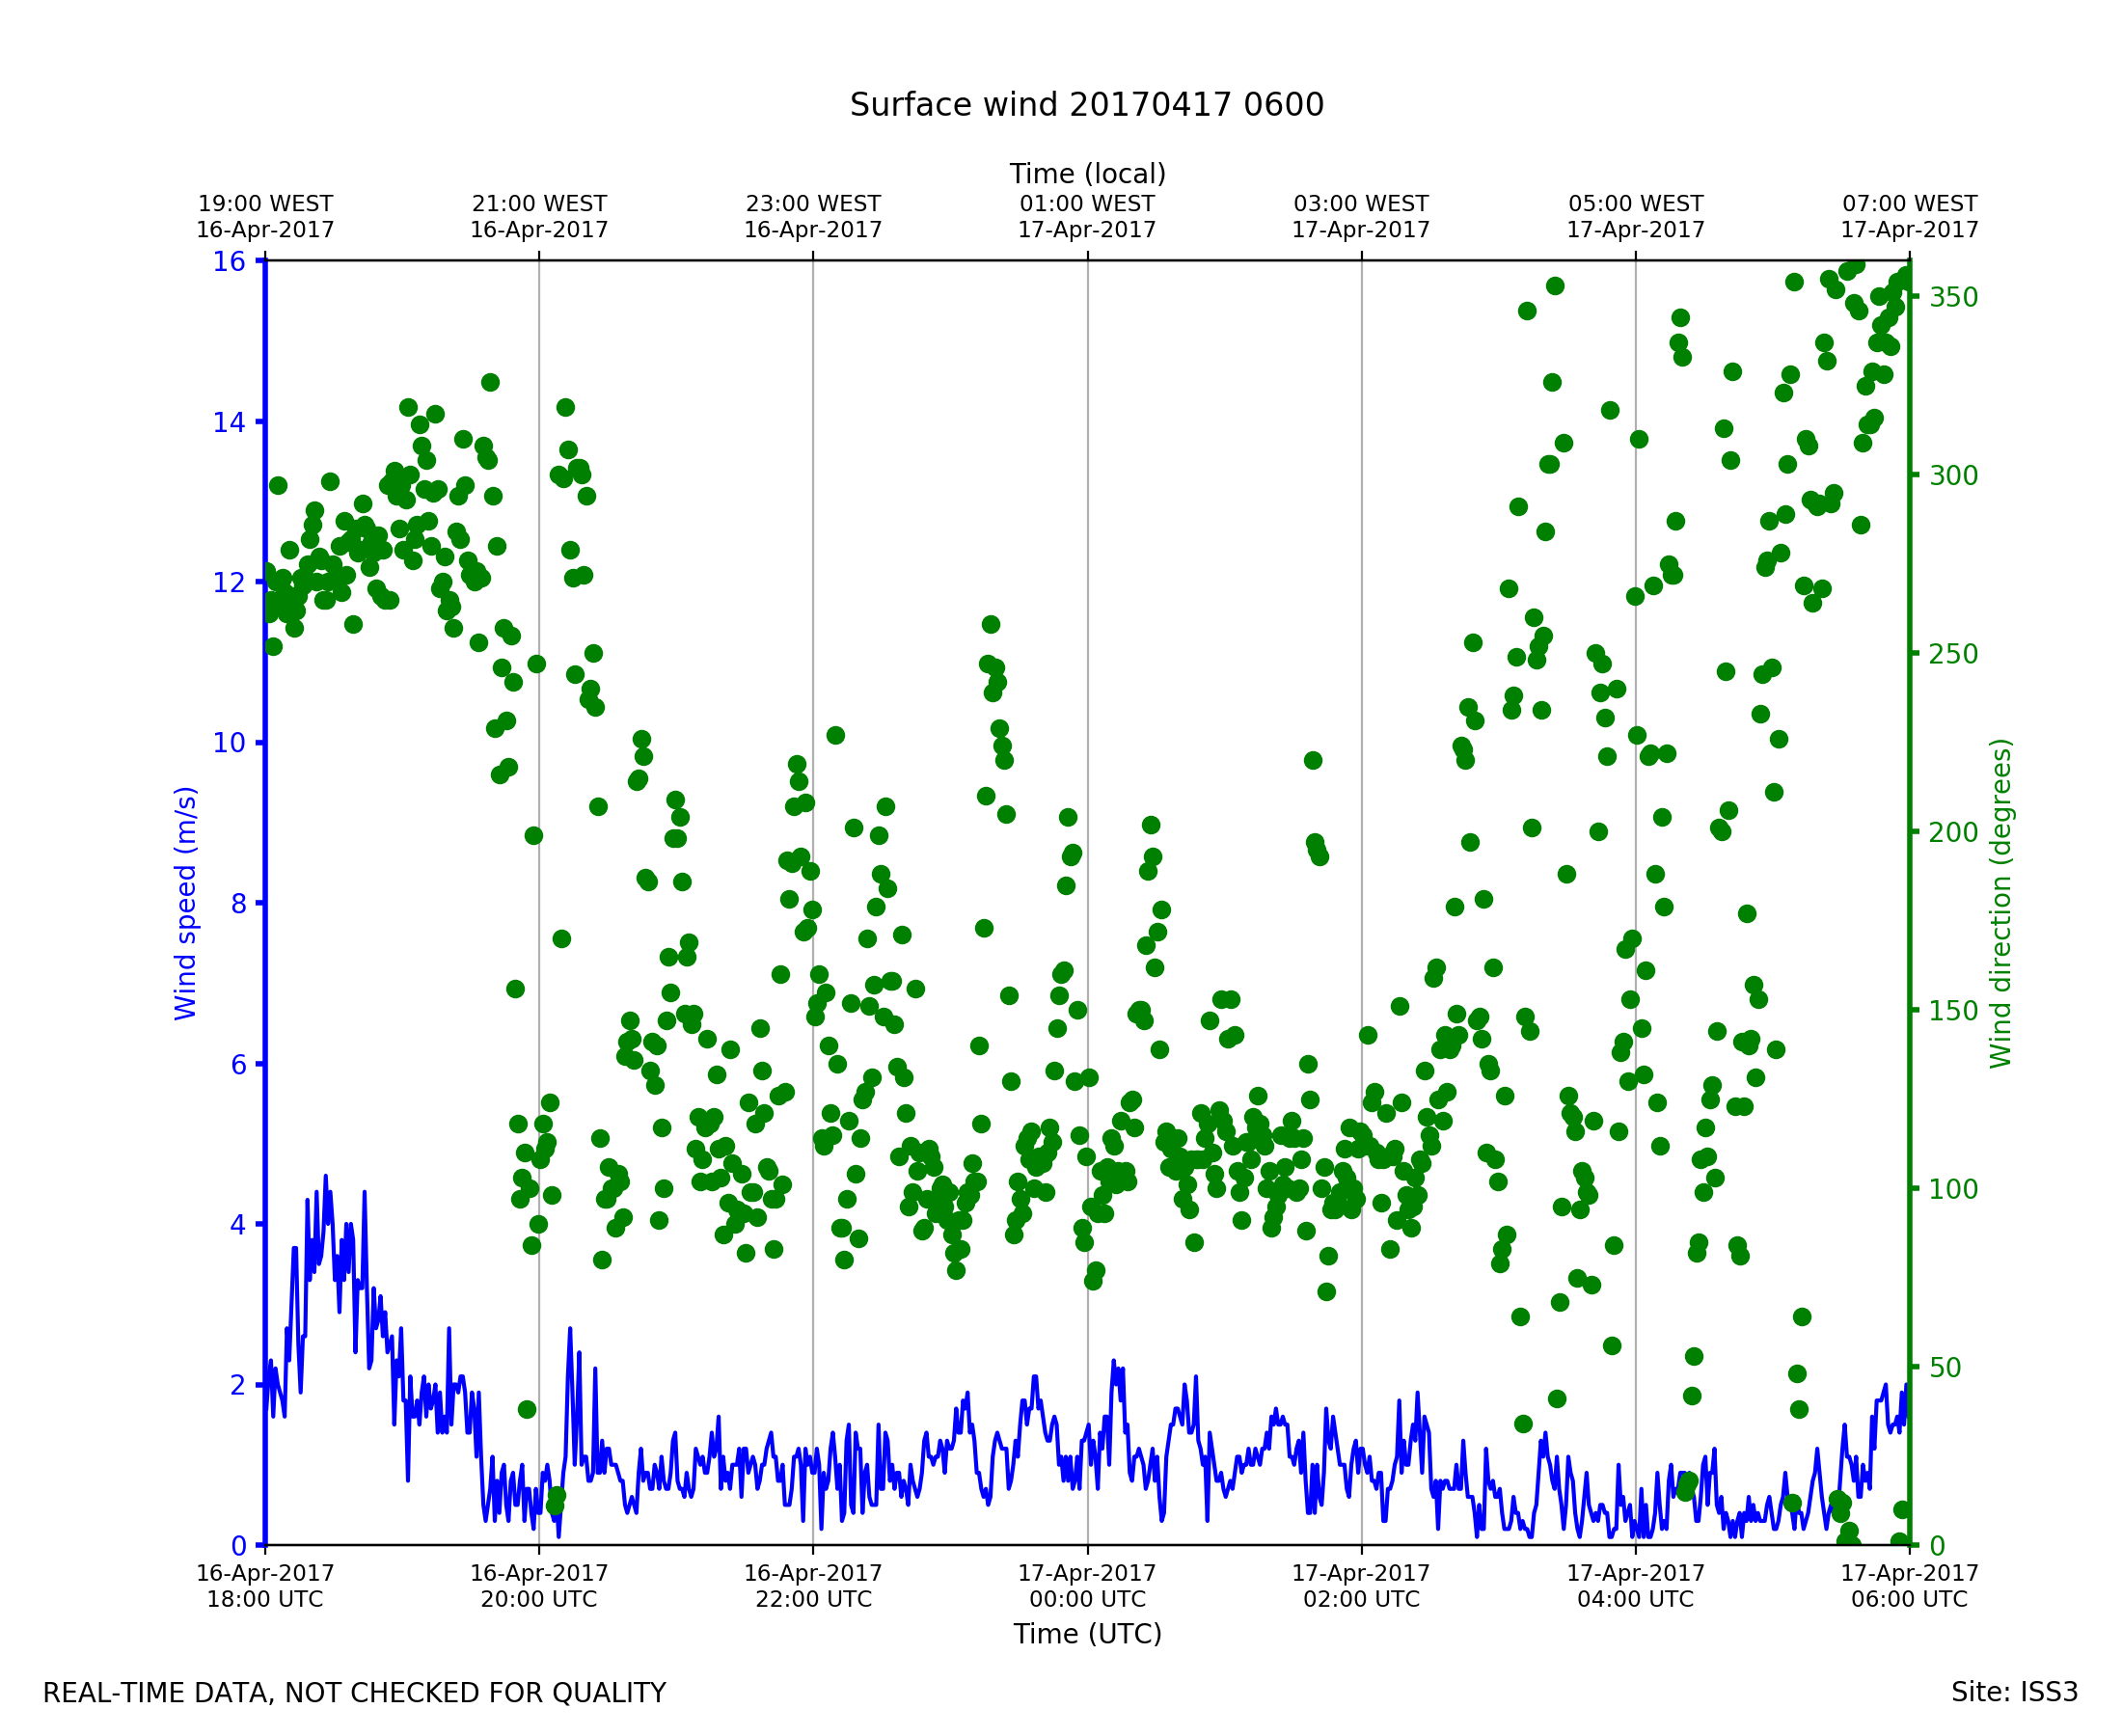This screenshot has height=1736, width=2122.
Task: Click the '16-Apr-2017 18:00 UTC' bottom tick label
Action: (x=265, y=1586)
